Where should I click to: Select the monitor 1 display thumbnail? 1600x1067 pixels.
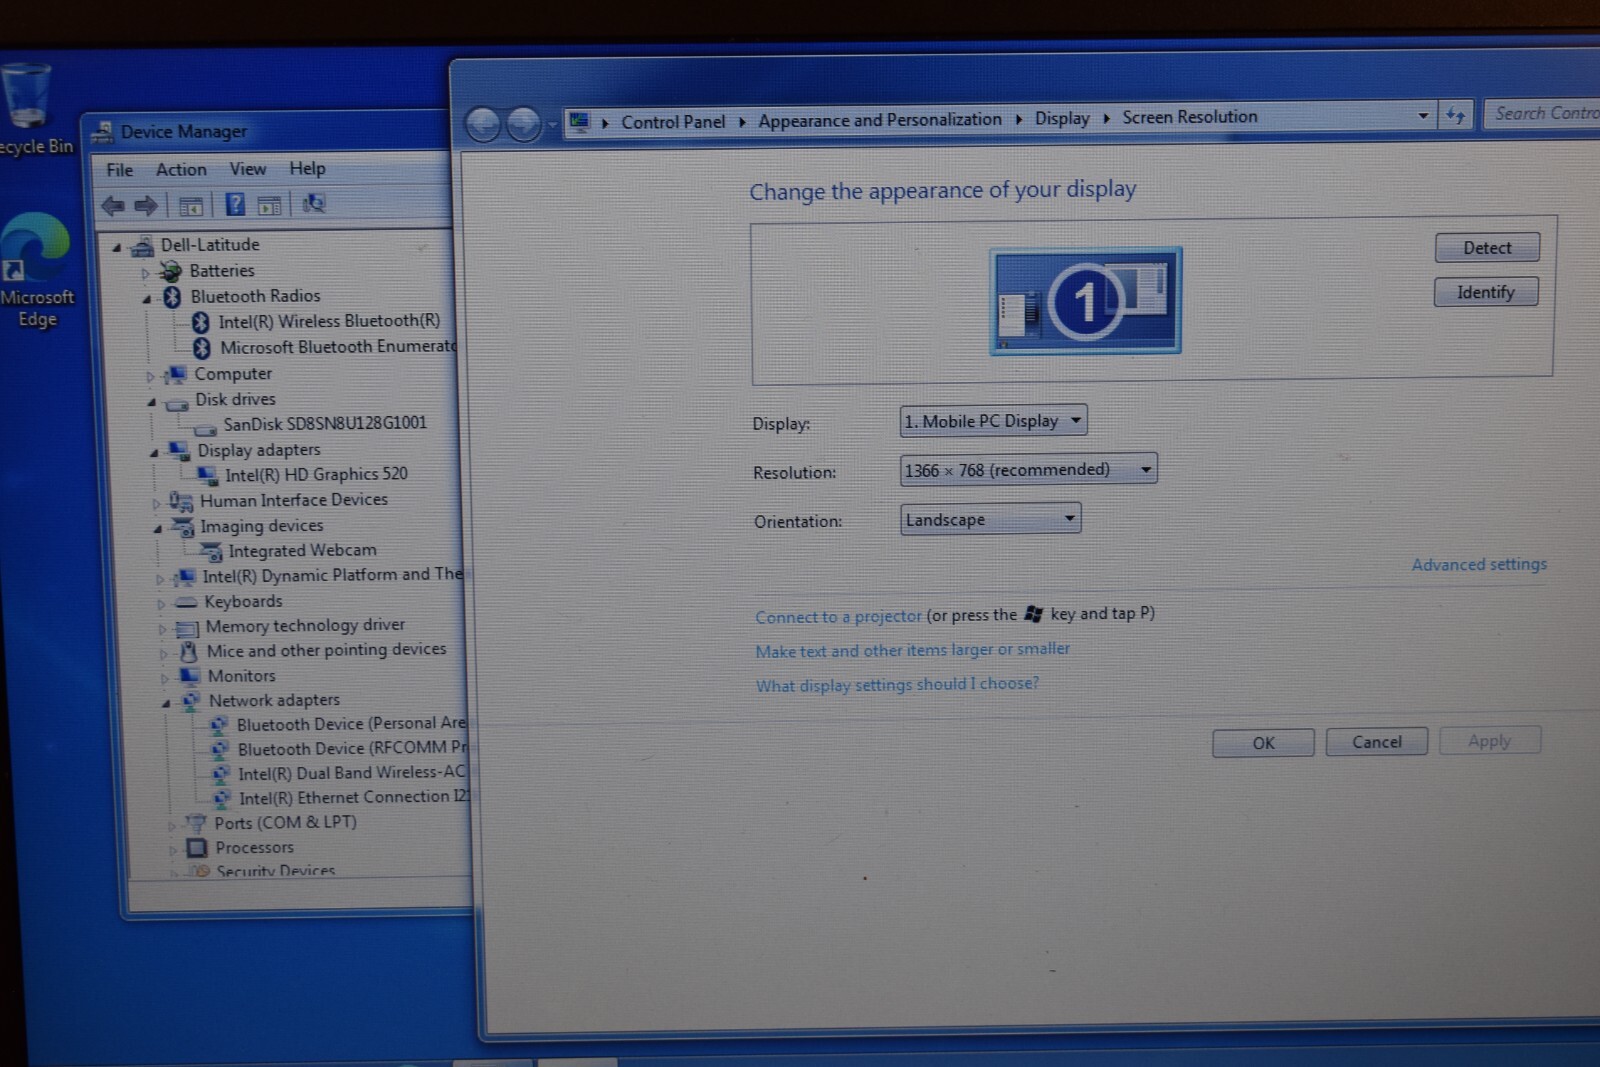tap(1085, 300)
